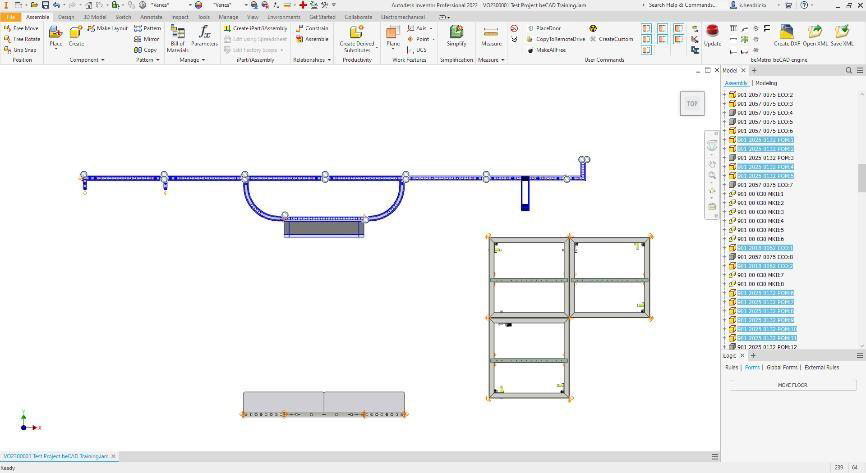Click the MOVE FLOOR form button
Screen dimensions: 866x473
tap(792, 384)
